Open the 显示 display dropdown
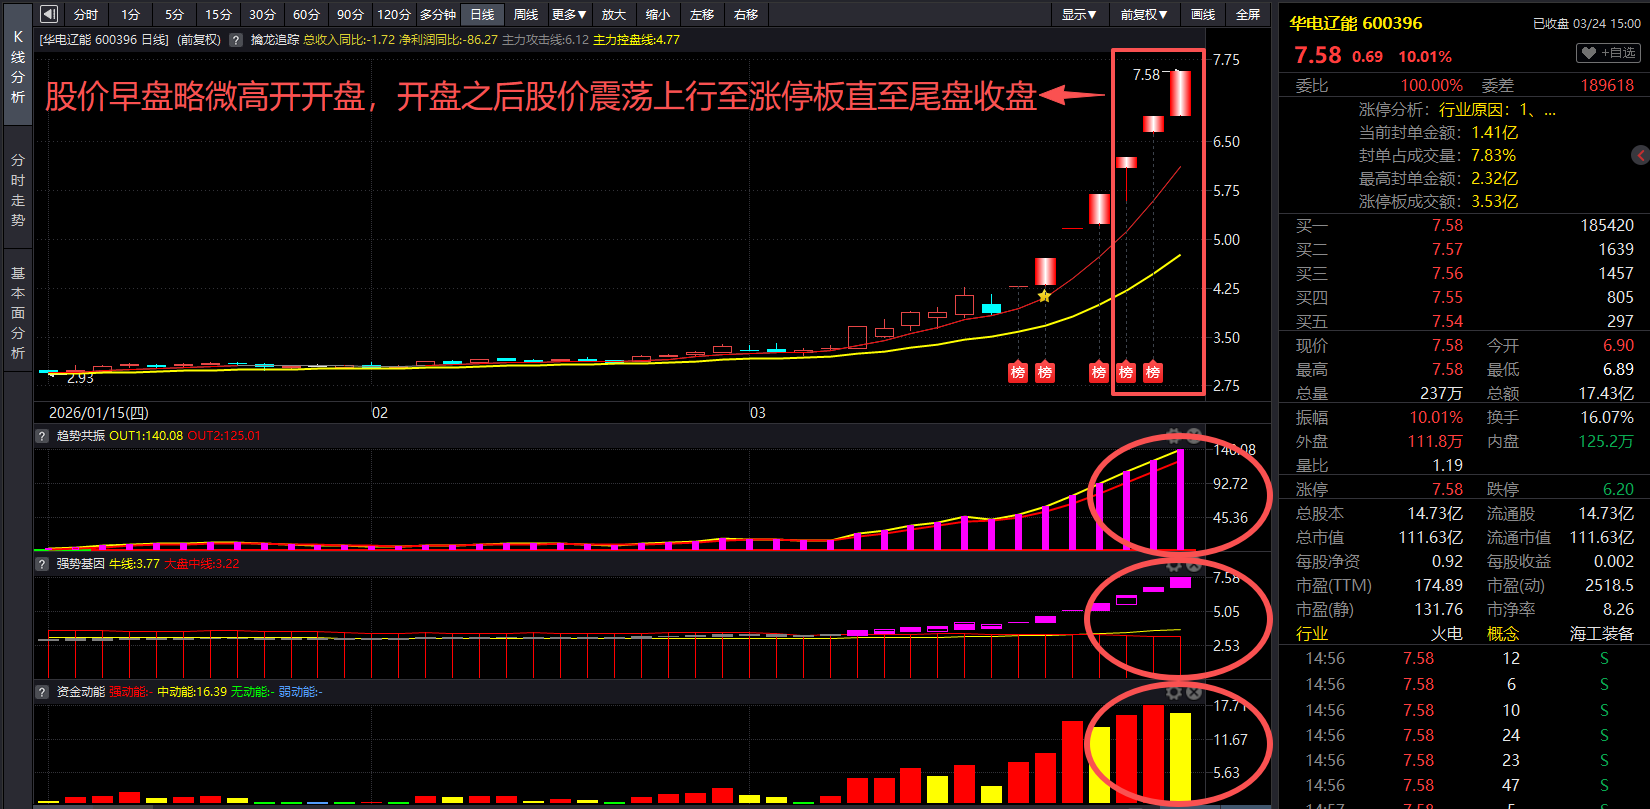 pos(1079,14)
